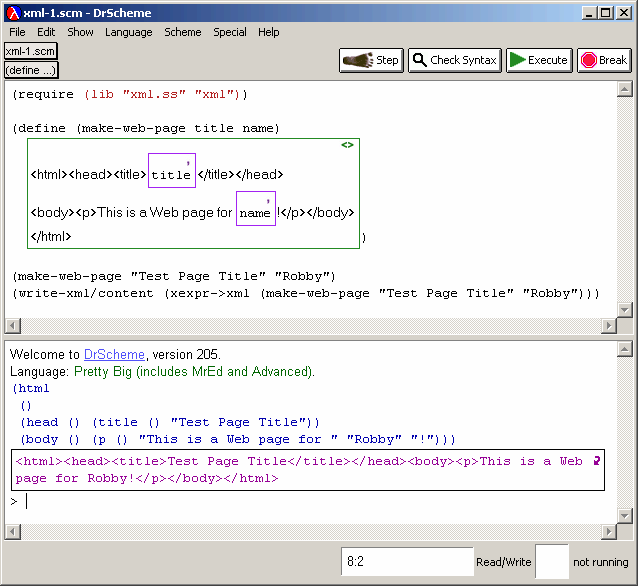Minimize the DrScheme window
The height and width of the screenshot is (586, 638).
(x=589, y=13)
